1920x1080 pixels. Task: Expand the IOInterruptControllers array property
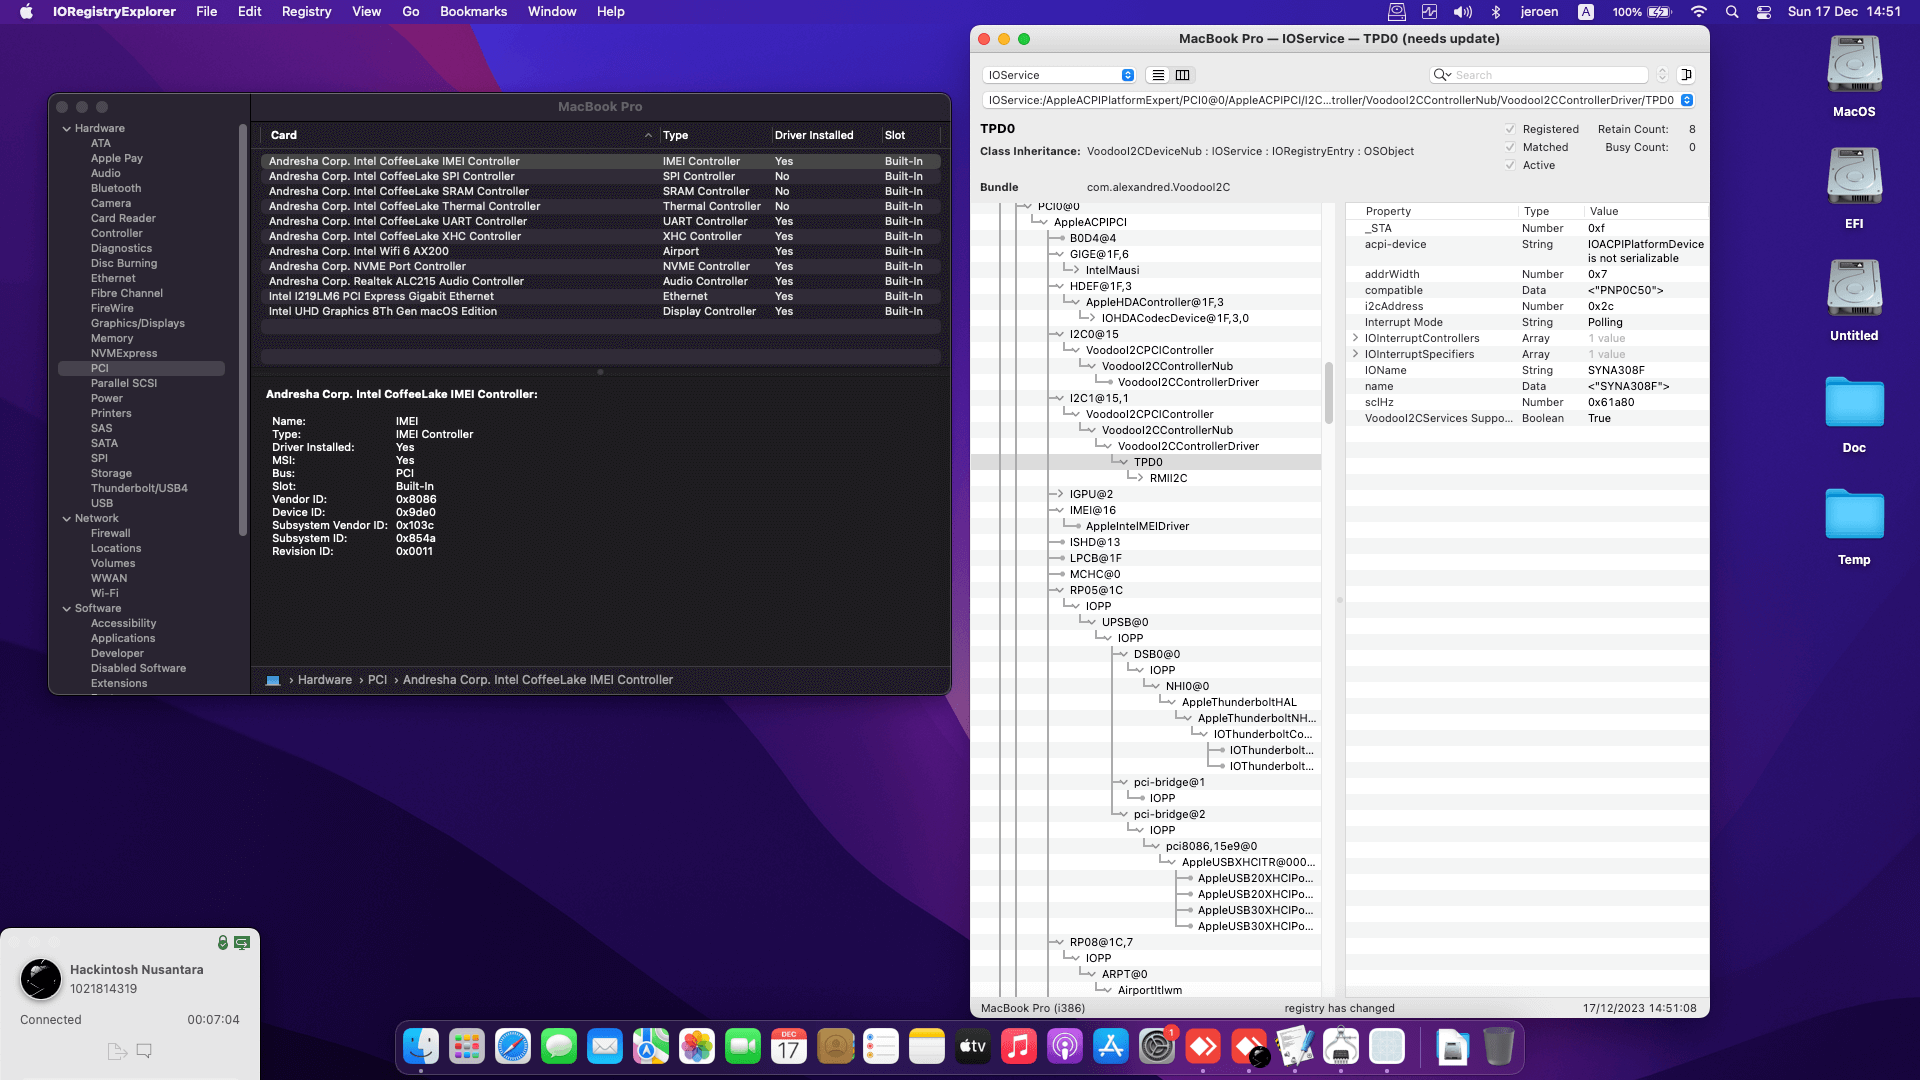tap(1356, 338)
